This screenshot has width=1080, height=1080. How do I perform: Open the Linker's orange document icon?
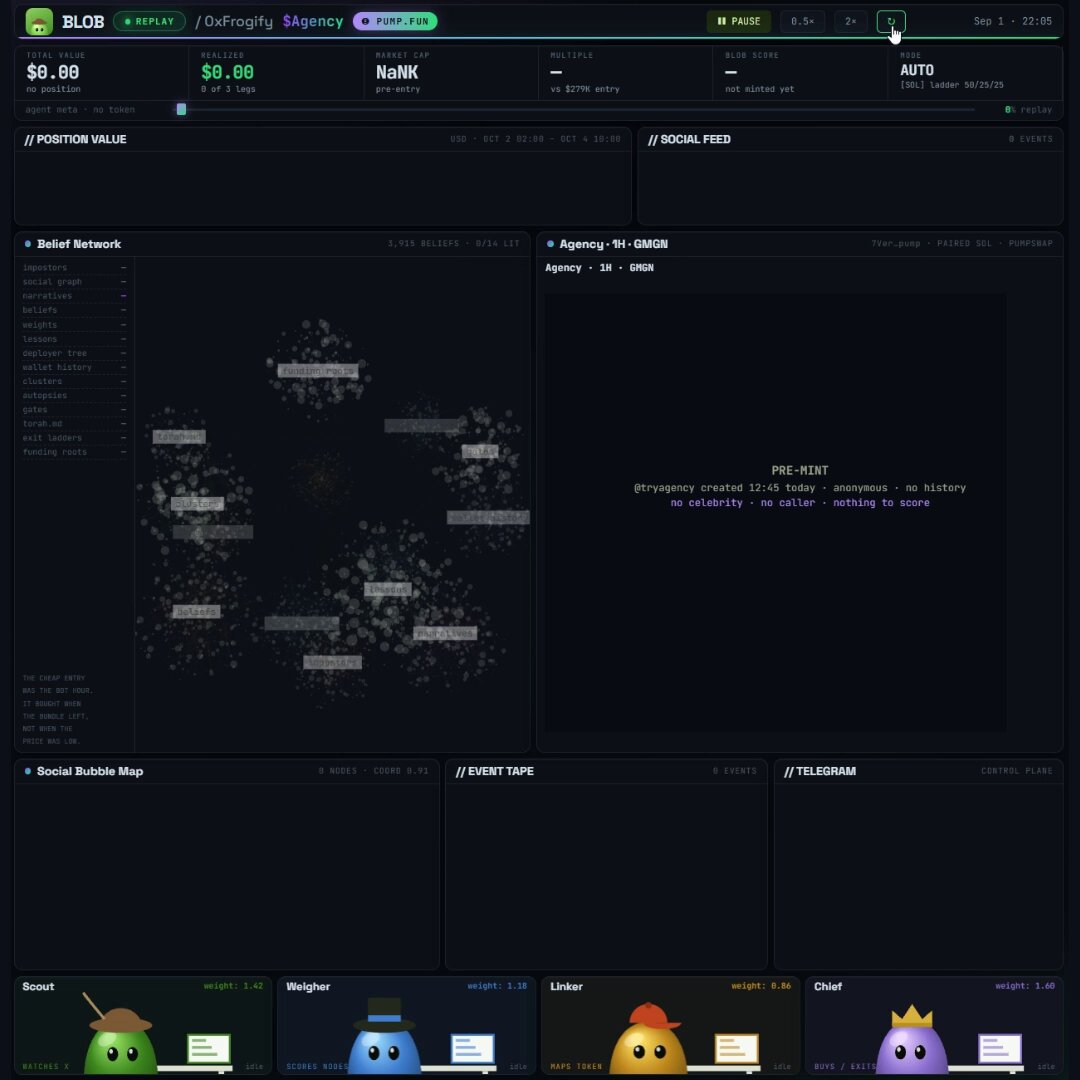(736, 1048)
